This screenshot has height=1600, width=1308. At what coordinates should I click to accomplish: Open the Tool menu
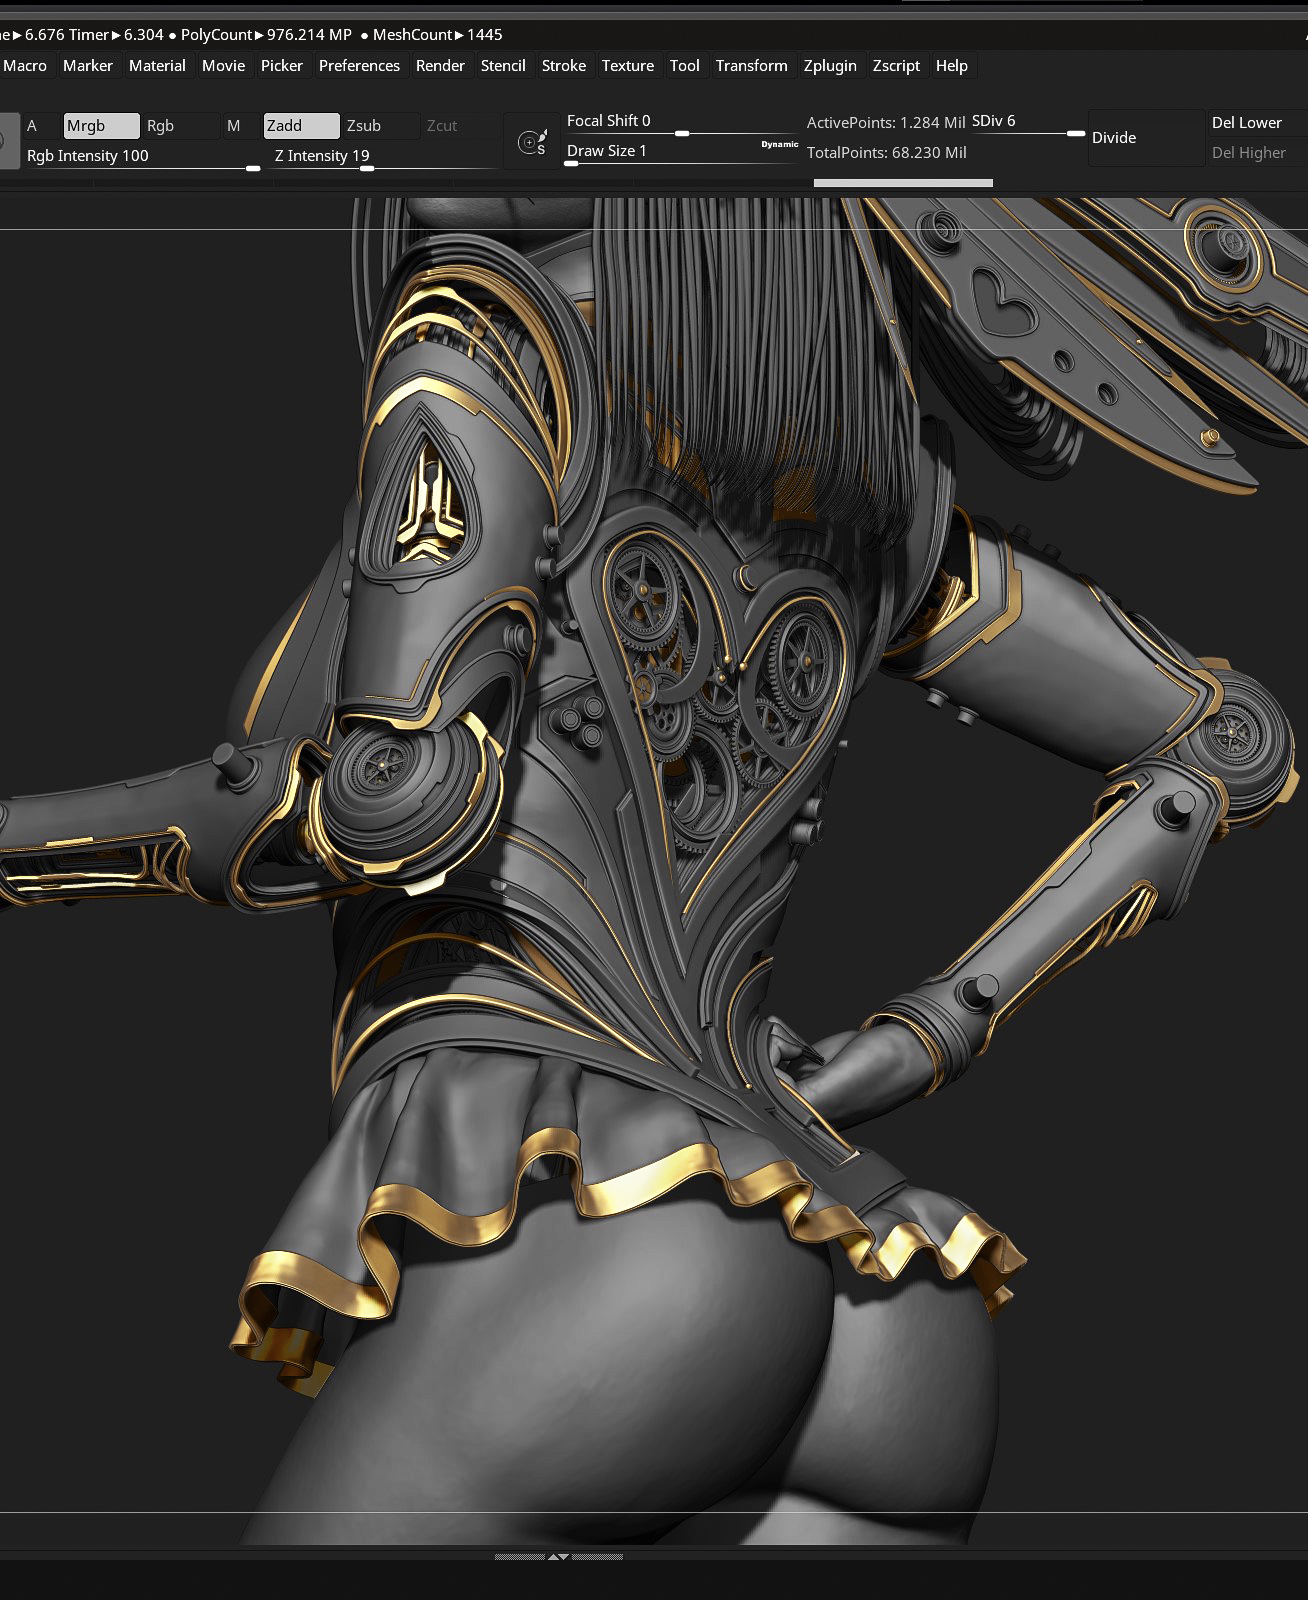(685, 66)
